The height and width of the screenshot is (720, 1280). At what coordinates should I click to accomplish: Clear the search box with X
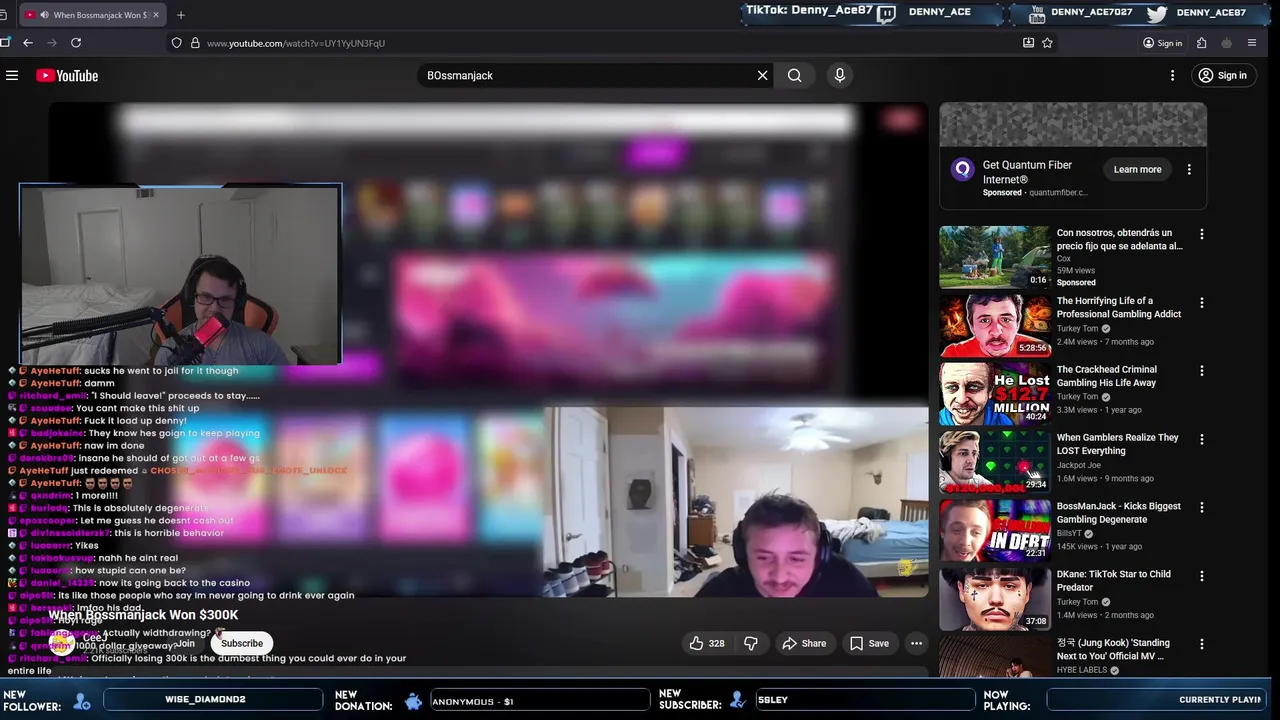762,75
